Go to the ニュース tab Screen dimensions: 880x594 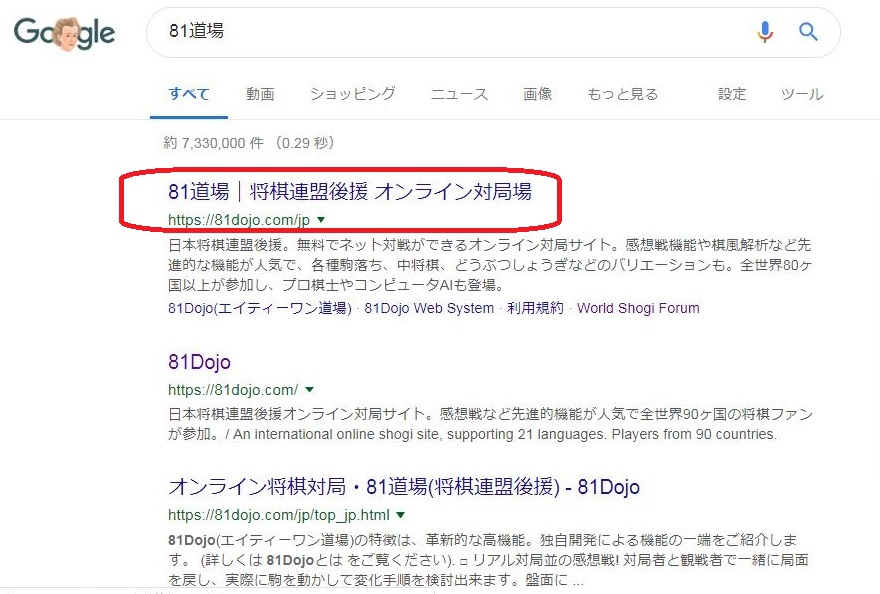point(460,94)
